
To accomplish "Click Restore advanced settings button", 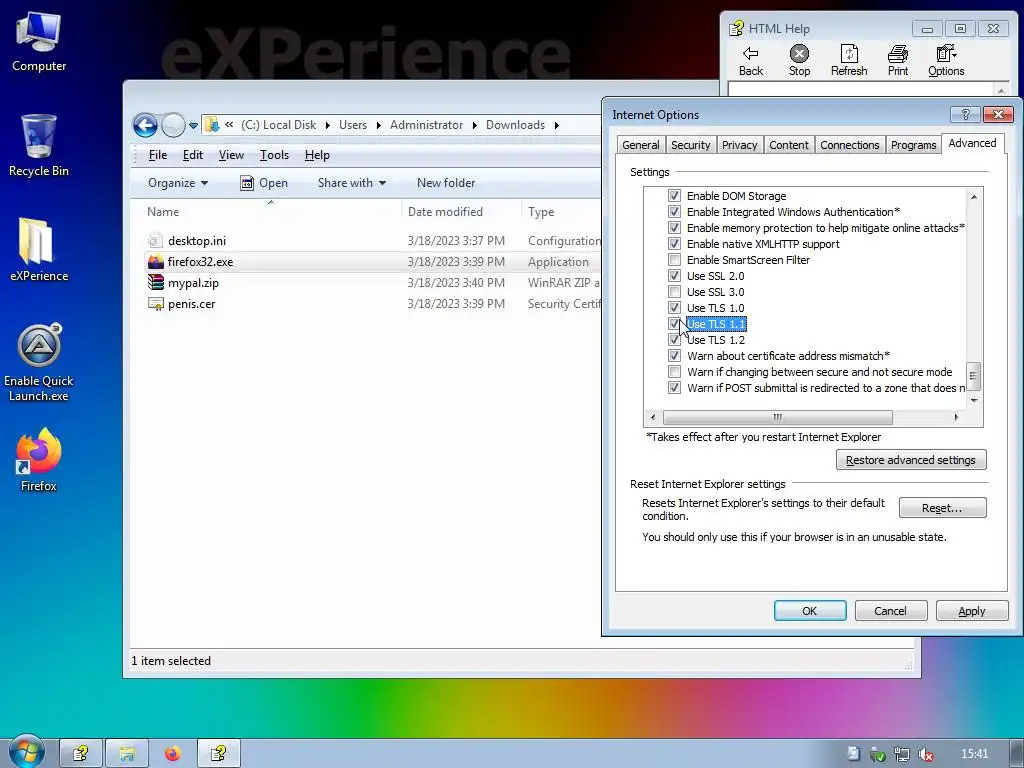I will [911, 460].
